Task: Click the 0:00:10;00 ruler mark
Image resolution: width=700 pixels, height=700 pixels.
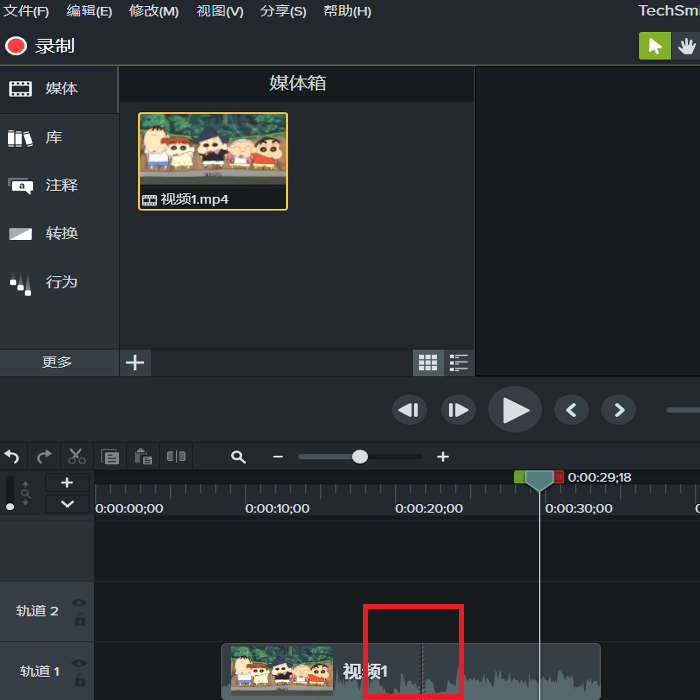Action: pyautogui.click(x=277, y=508)
